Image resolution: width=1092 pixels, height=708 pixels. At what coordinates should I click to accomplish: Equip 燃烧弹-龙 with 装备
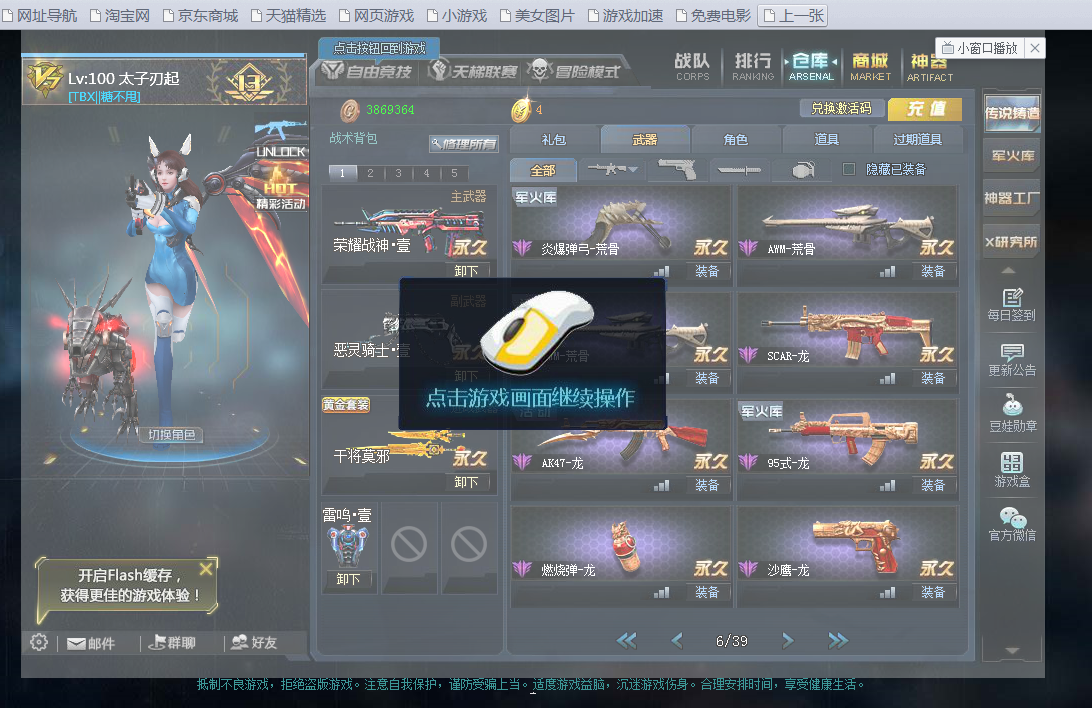[x=707, y=592]
